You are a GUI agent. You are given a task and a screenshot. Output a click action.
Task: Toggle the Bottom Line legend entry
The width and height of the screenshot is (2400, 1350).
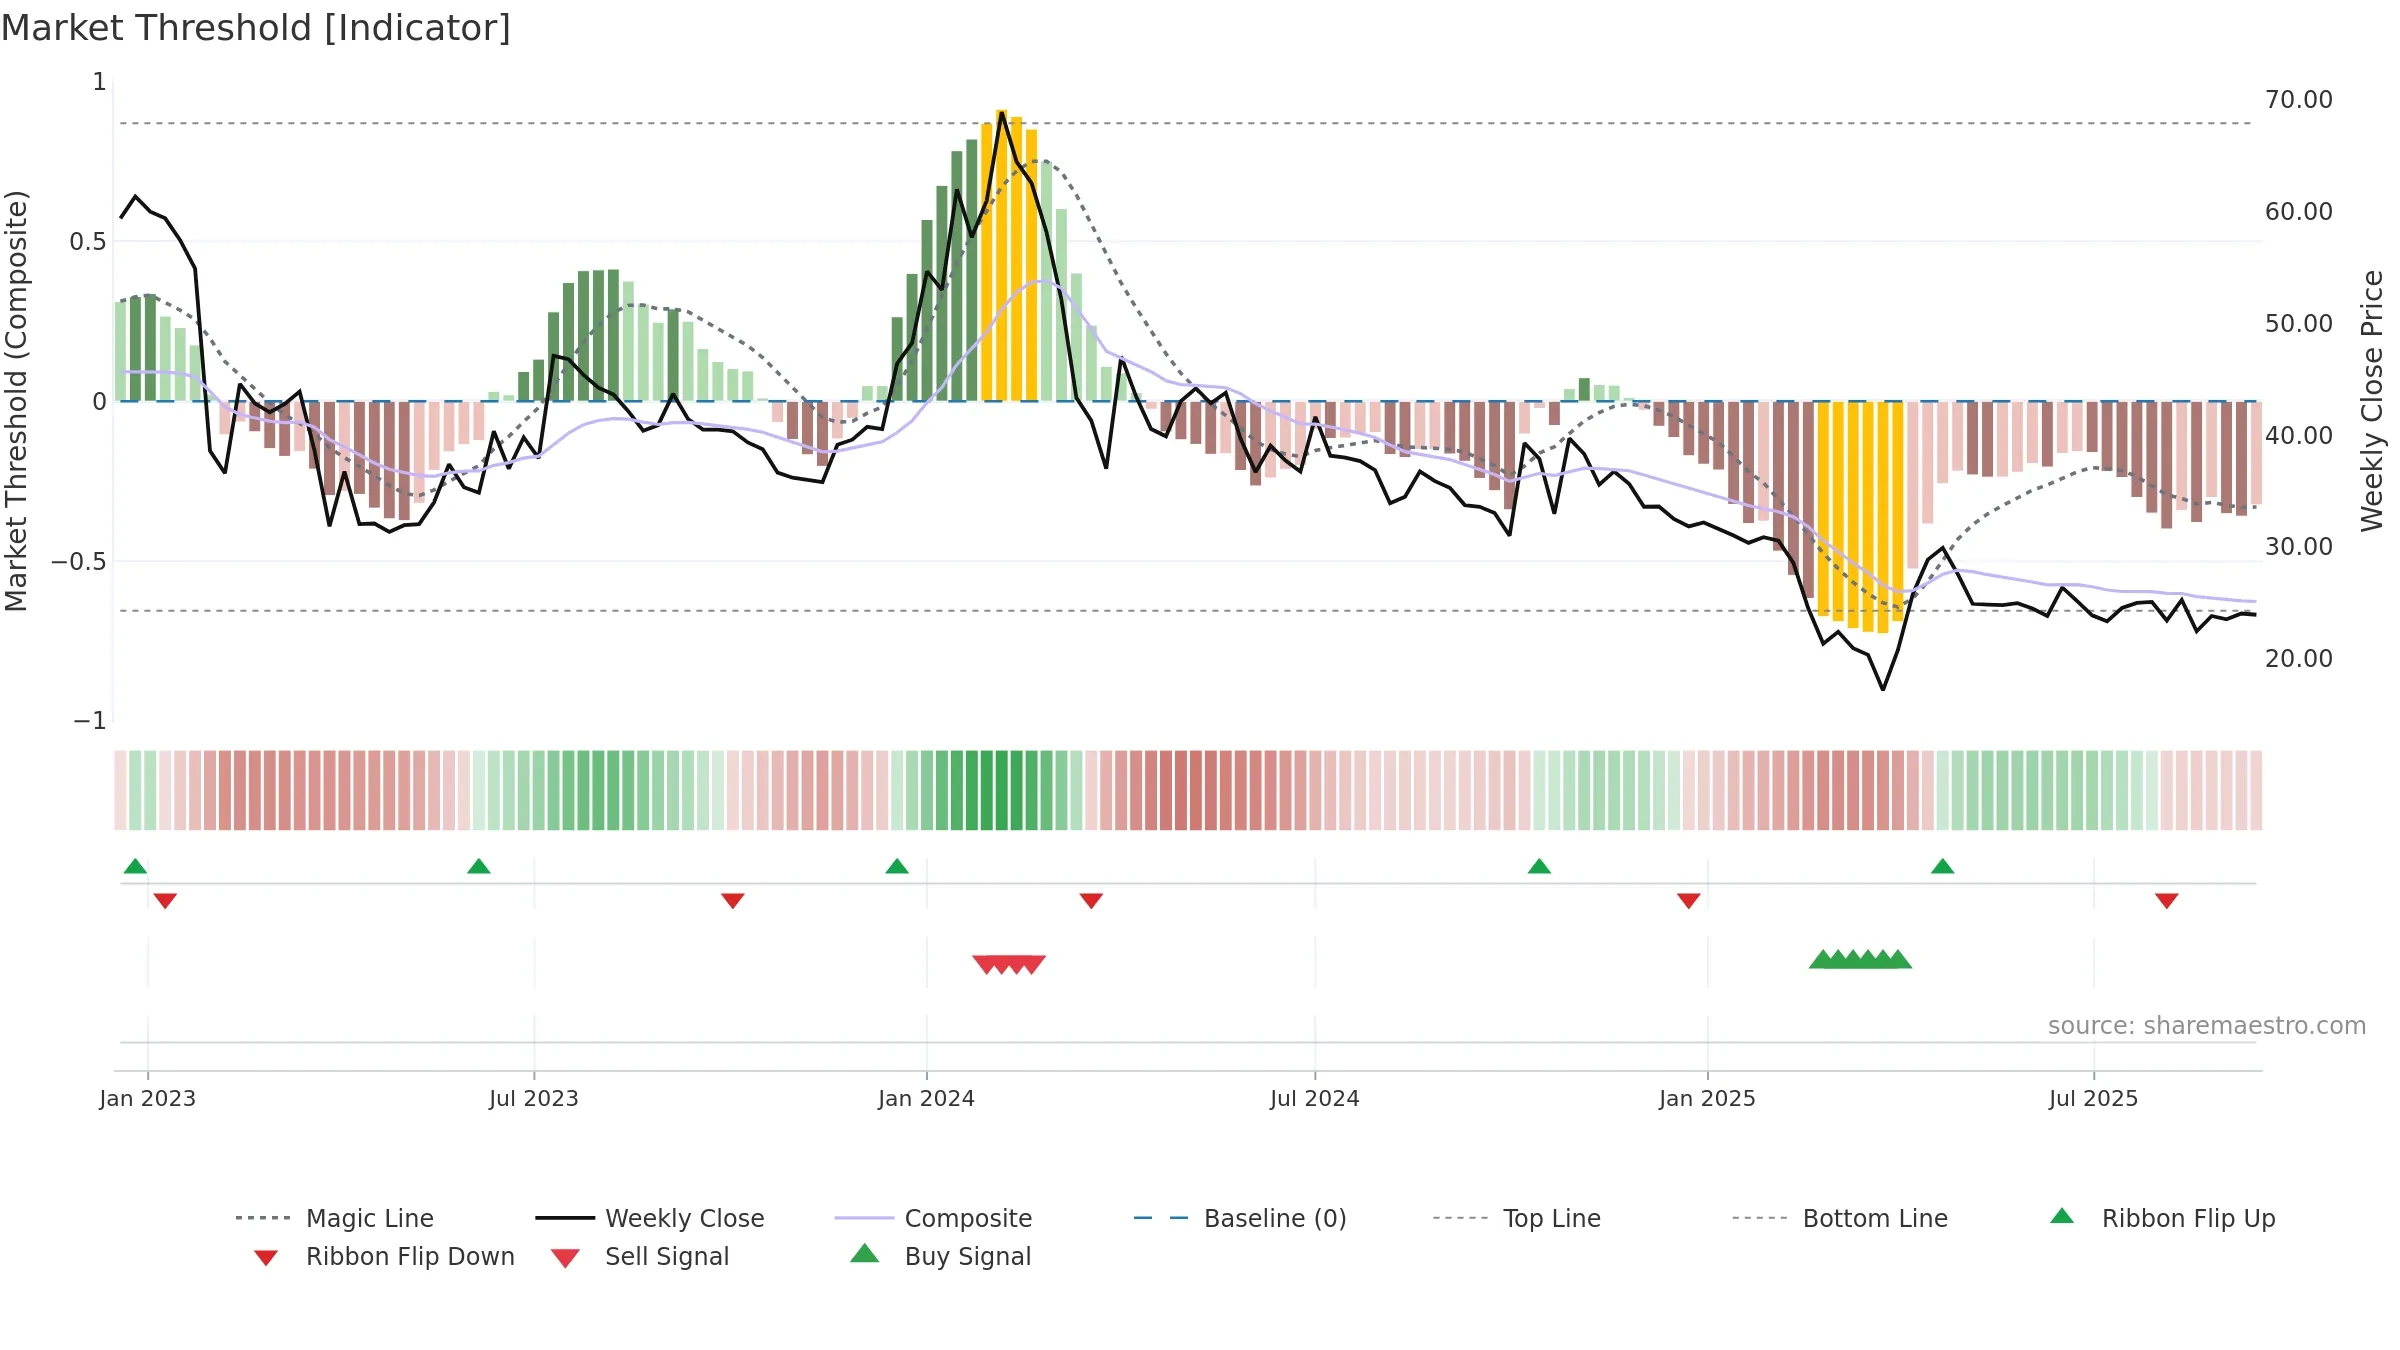pyautogui.click(x=1840, y=1218)
